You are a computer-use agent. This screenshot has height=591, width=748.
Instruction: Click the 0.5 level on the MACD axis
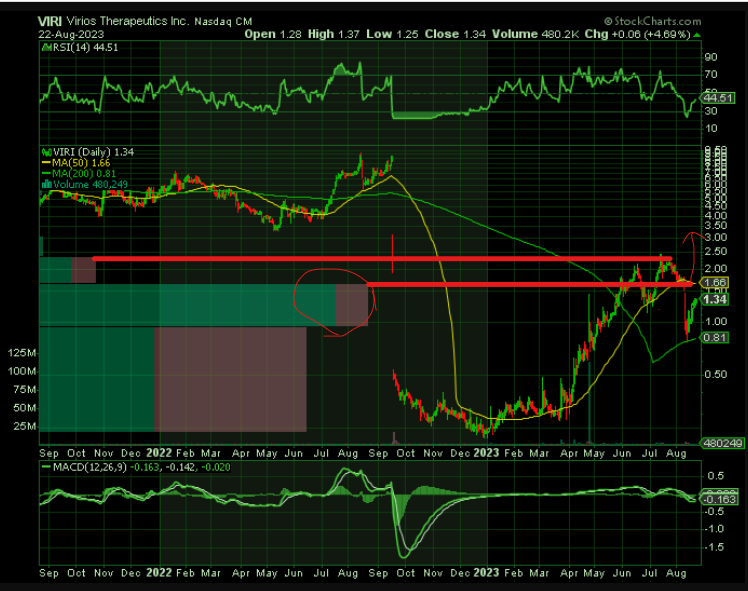[x=716, y=476]
